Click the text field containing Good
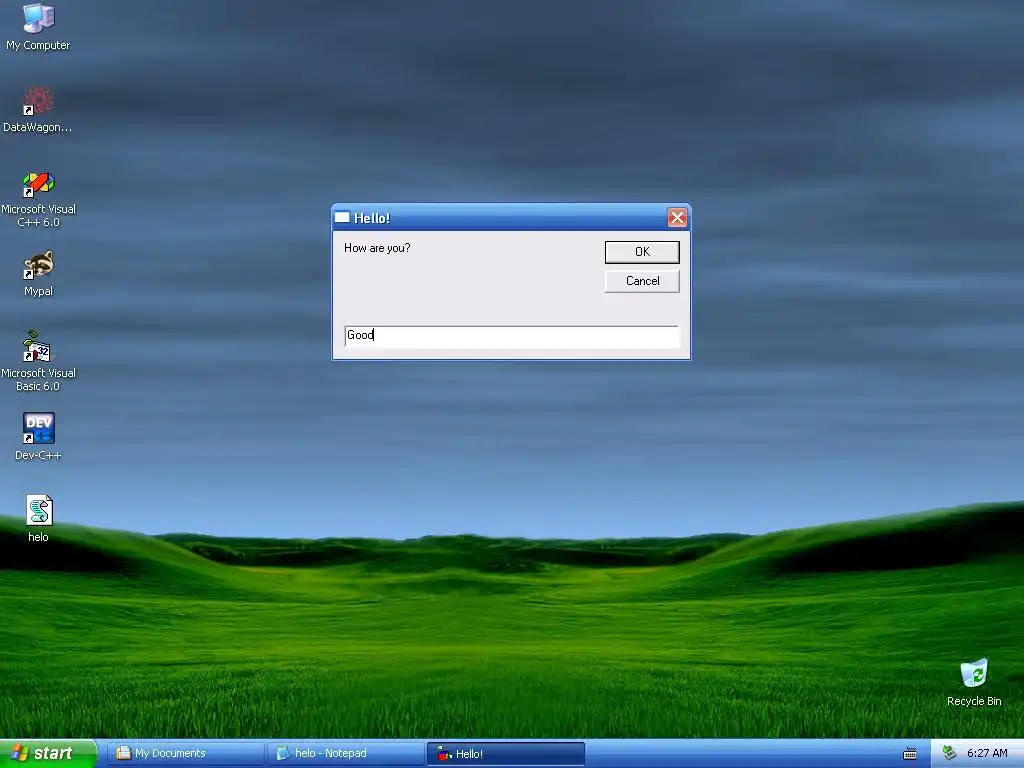The height and width of the screenshot is (768, 1024). click(x=511, y=336)
